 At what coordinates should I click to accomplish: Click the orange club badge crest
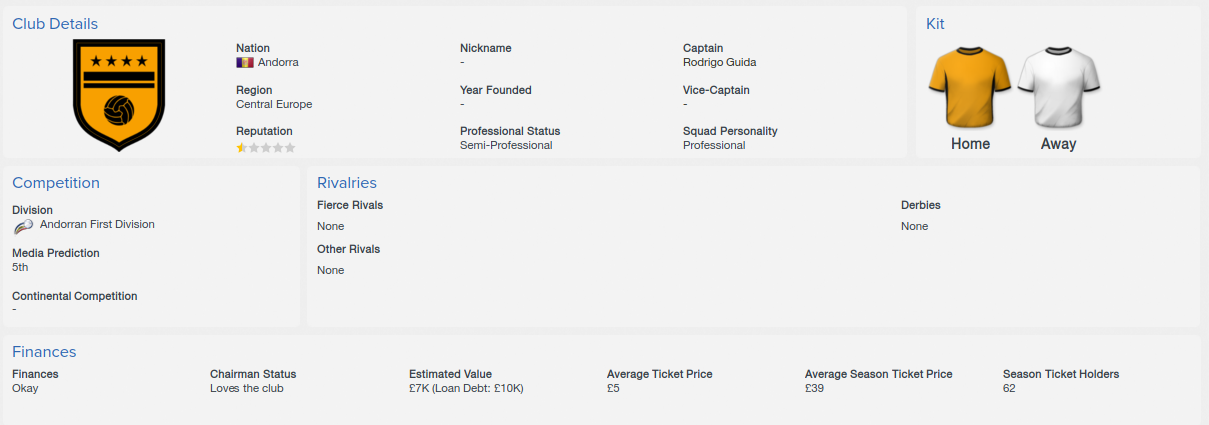[x=119, y=94]
